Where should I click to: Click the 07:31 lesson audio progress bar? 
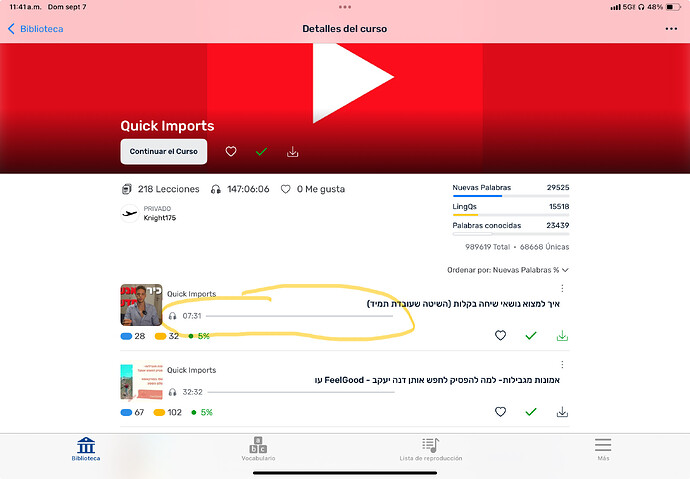point(298,316)
